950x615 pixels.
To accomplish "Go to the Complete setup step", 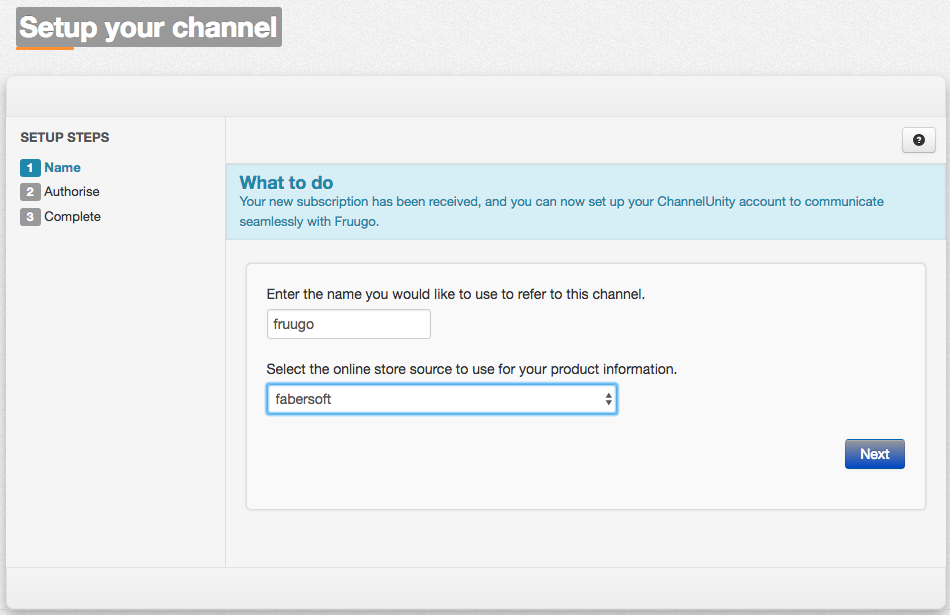I will pyautogui.click(x=72, y=216).
